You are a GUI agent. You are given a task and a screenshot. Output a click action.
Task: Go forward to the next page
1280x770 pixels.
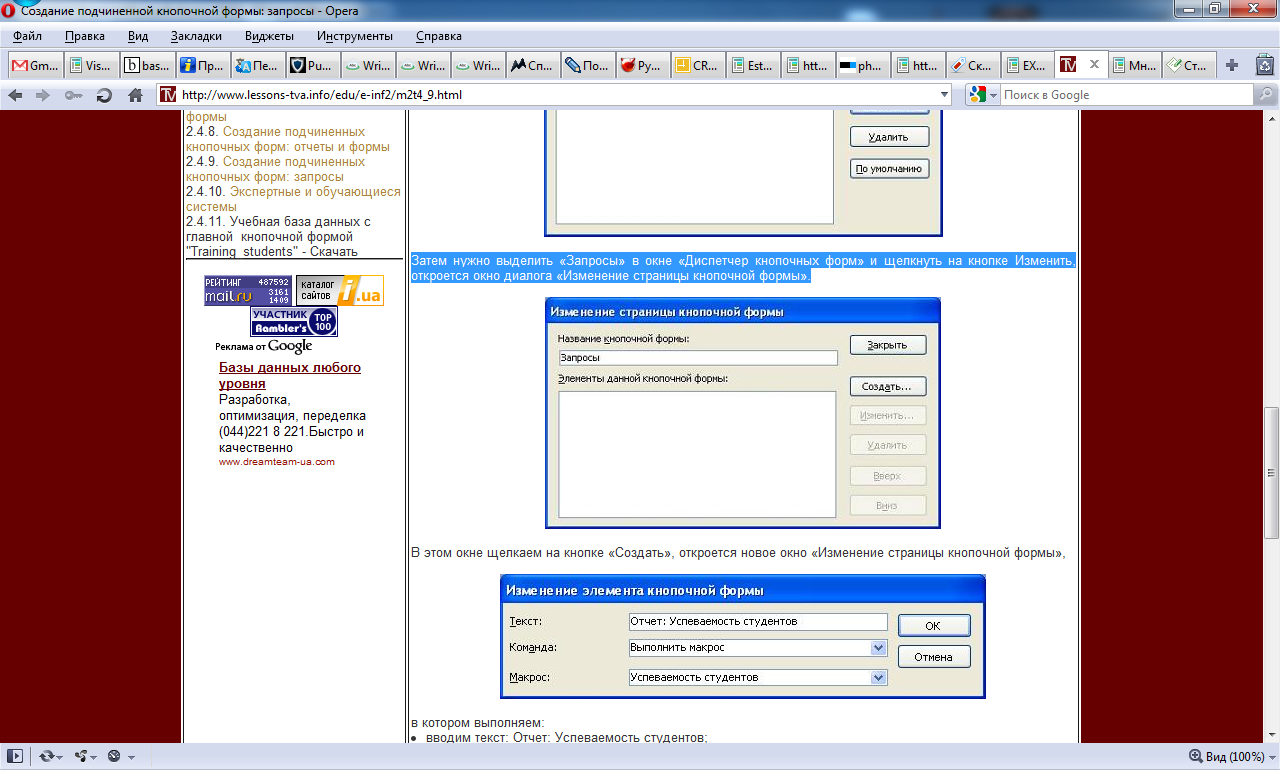(x=43, y=95)
